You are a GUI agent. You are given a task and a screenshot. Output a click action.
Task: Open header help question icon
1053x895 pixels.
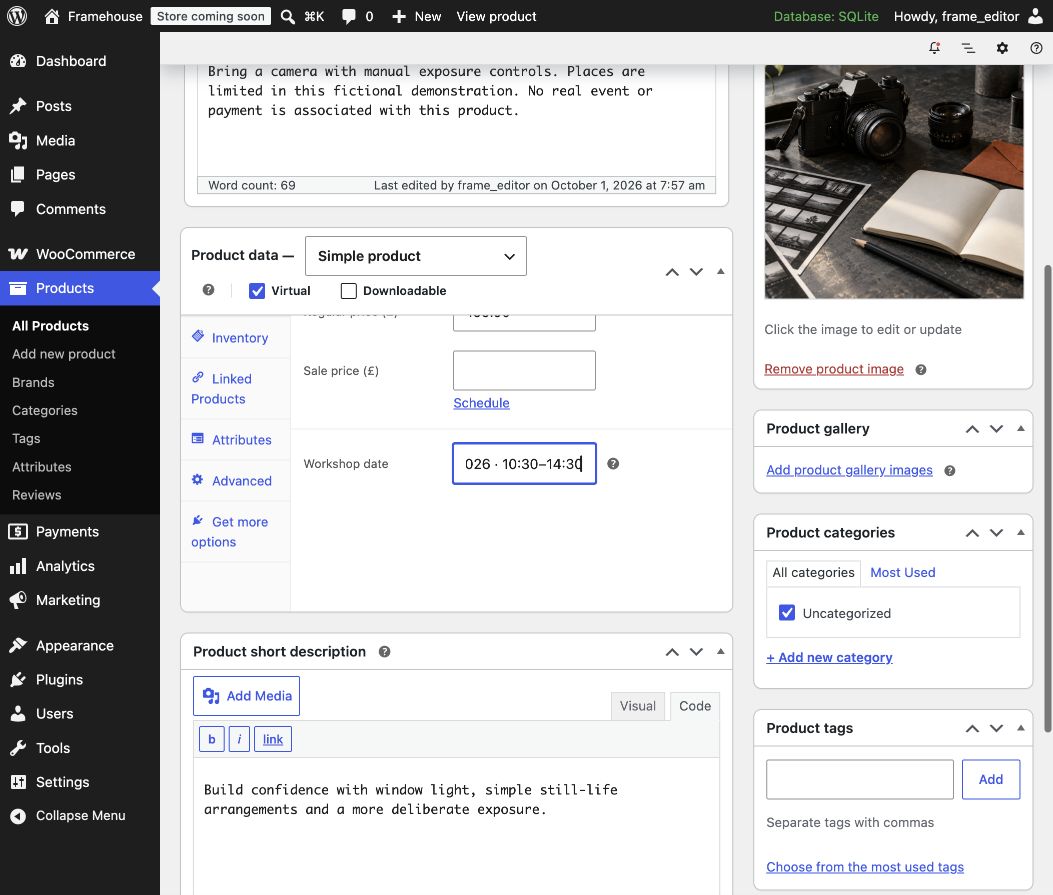click(1036, 48)
